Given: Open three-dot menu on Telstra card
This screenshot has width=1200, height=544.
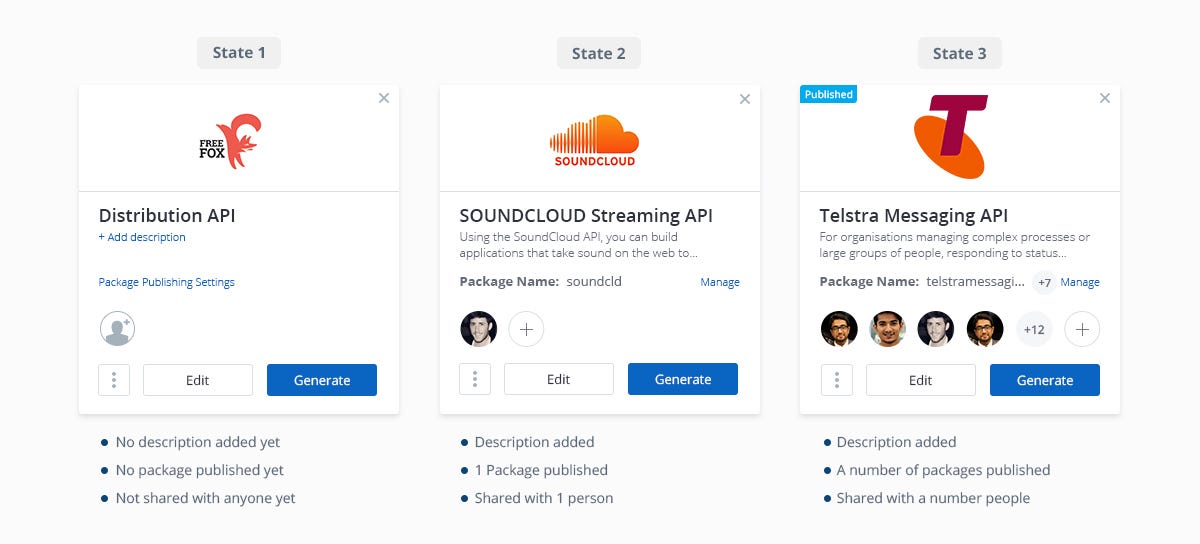Looking at the screenshot, I should click(837, 380).
